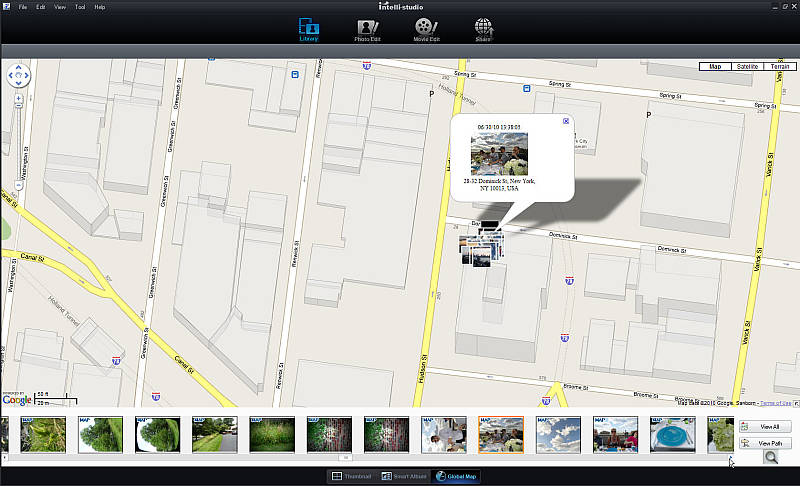Switch map to Terrain view
The width and height of the screenshot is (800, 486).
tap(779, 67)
